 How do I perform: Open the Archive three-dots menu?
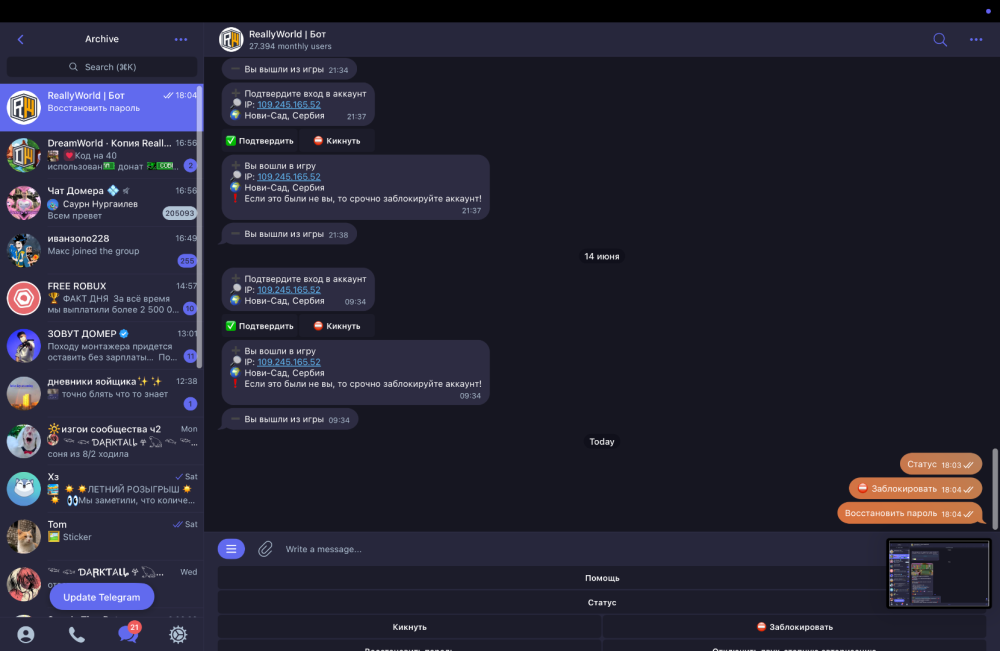(181, 40)
